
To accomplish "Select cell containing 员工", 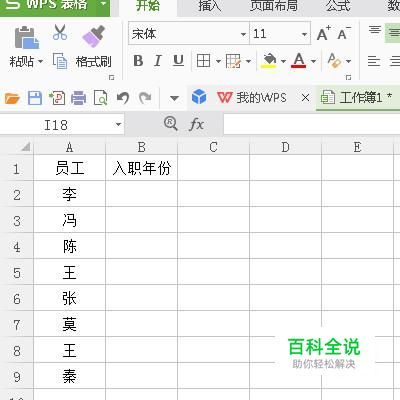I will [70, 168].
